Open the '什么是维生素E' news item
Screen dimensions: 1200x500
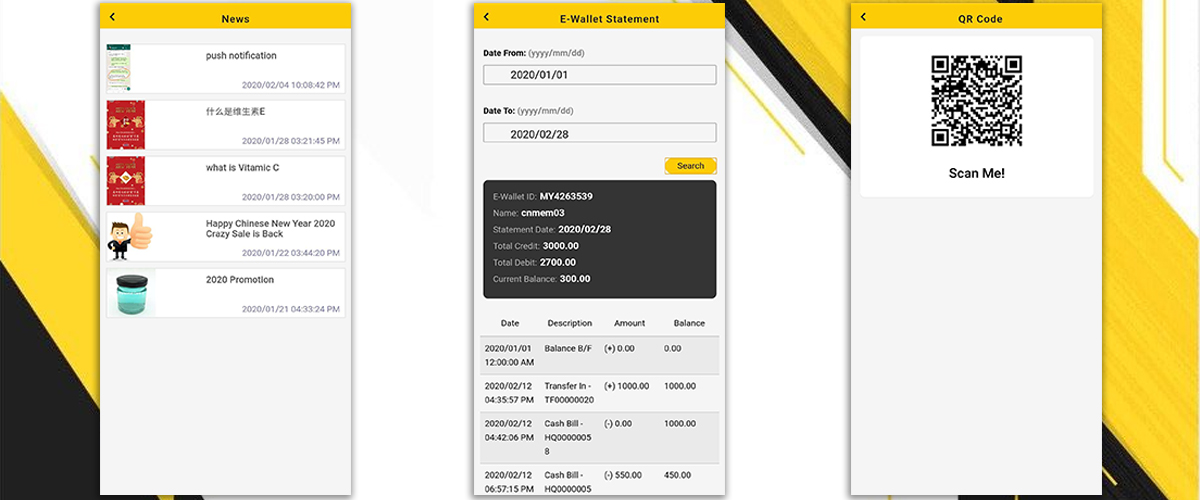pyautogui.click(x=226, y=124)
